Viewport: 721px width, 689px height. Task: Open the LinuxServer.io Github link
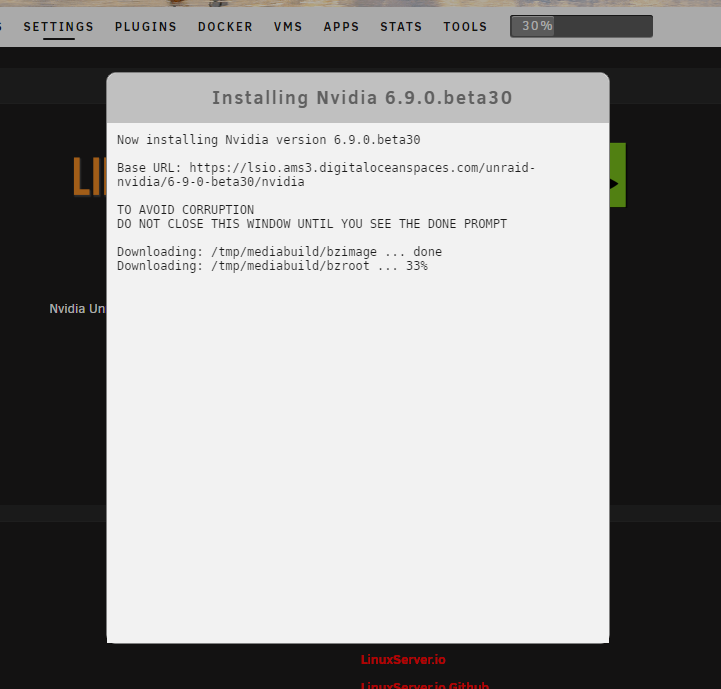(425, 685)
